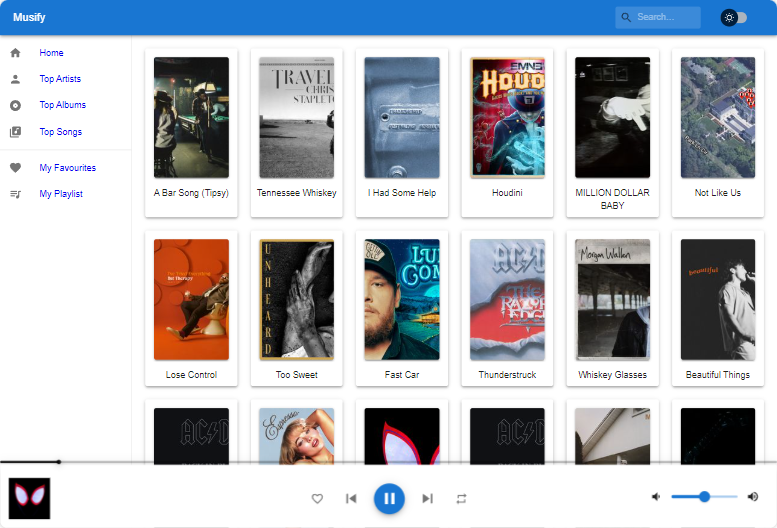Open the Top Artists page
Viewport: 777px width, 528px height.
pyautogui.click(x=60, y=79)
